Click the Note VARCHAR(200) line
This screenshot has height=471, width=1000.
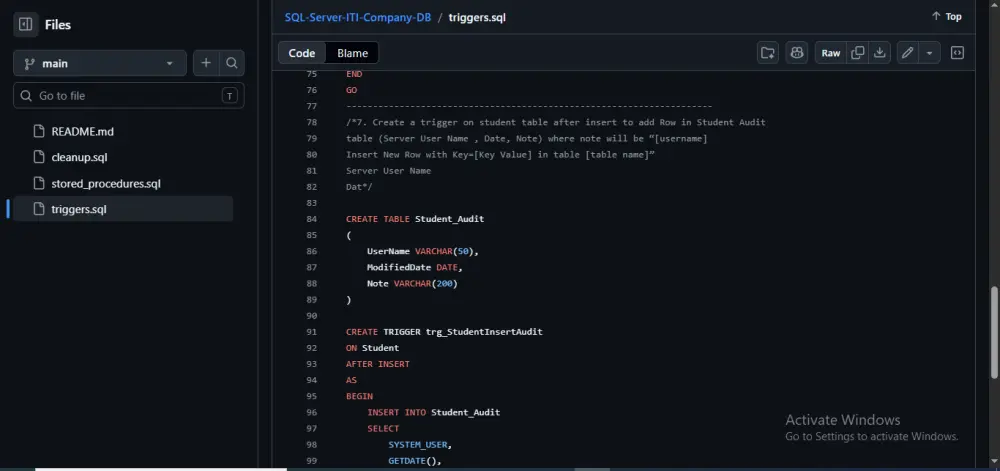pos(412,283)
